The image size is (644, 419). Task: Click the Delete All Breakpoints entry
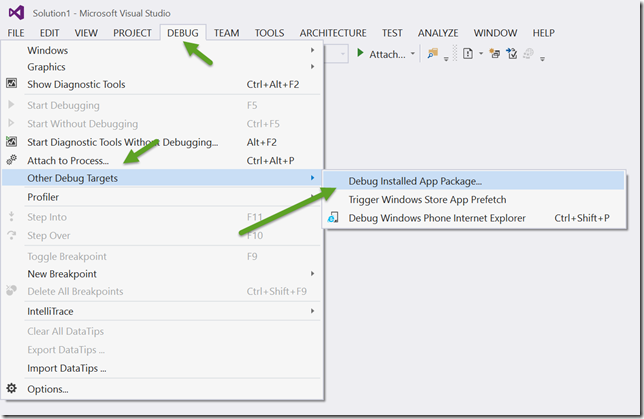162,291
